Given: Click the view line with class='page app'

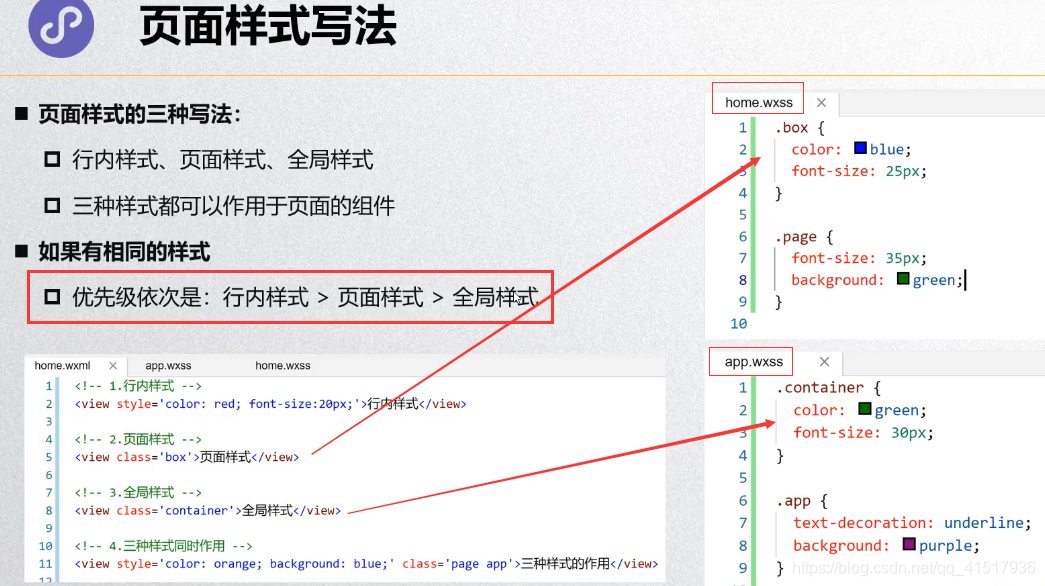Looking at the screenshot, I should (x=366, y=564).
